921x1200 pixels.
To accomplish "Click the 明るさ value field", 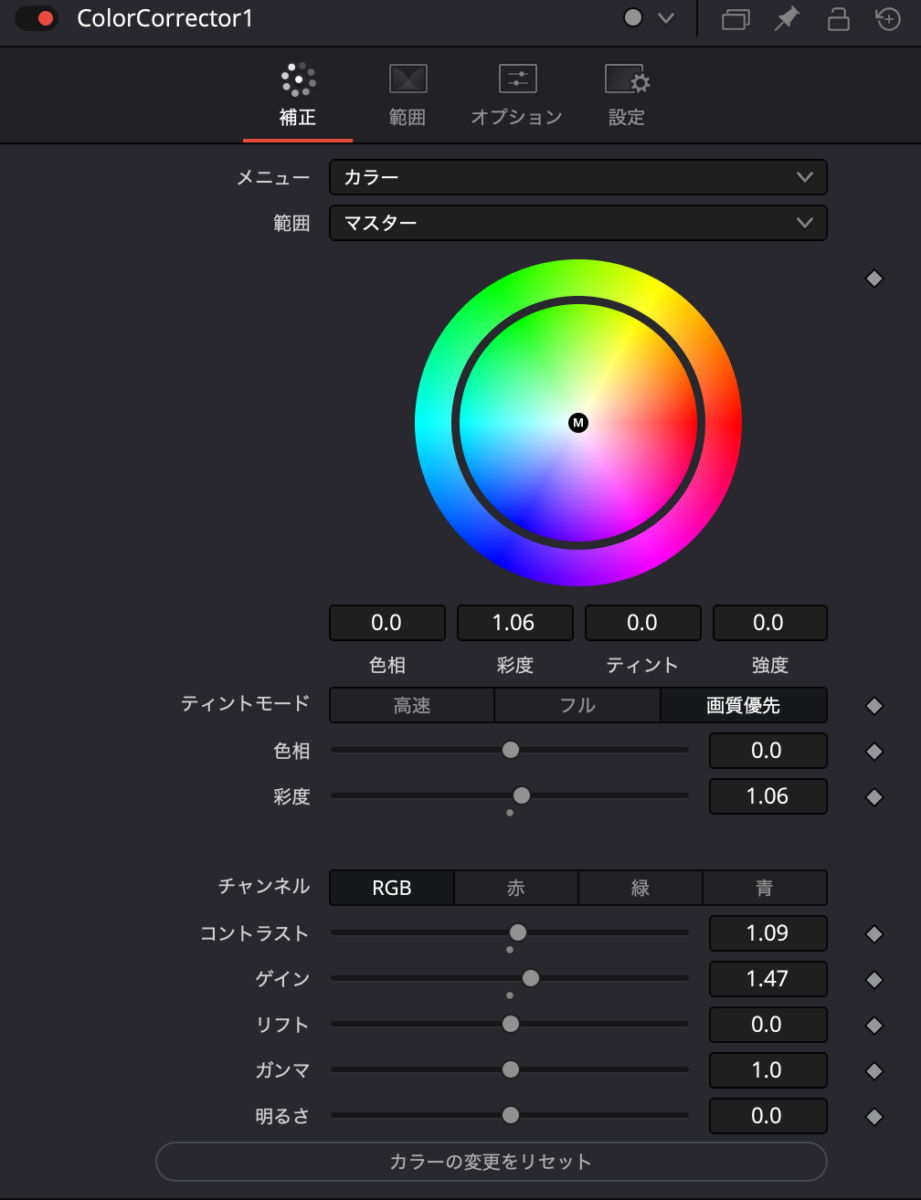I will pos(768,1116).
